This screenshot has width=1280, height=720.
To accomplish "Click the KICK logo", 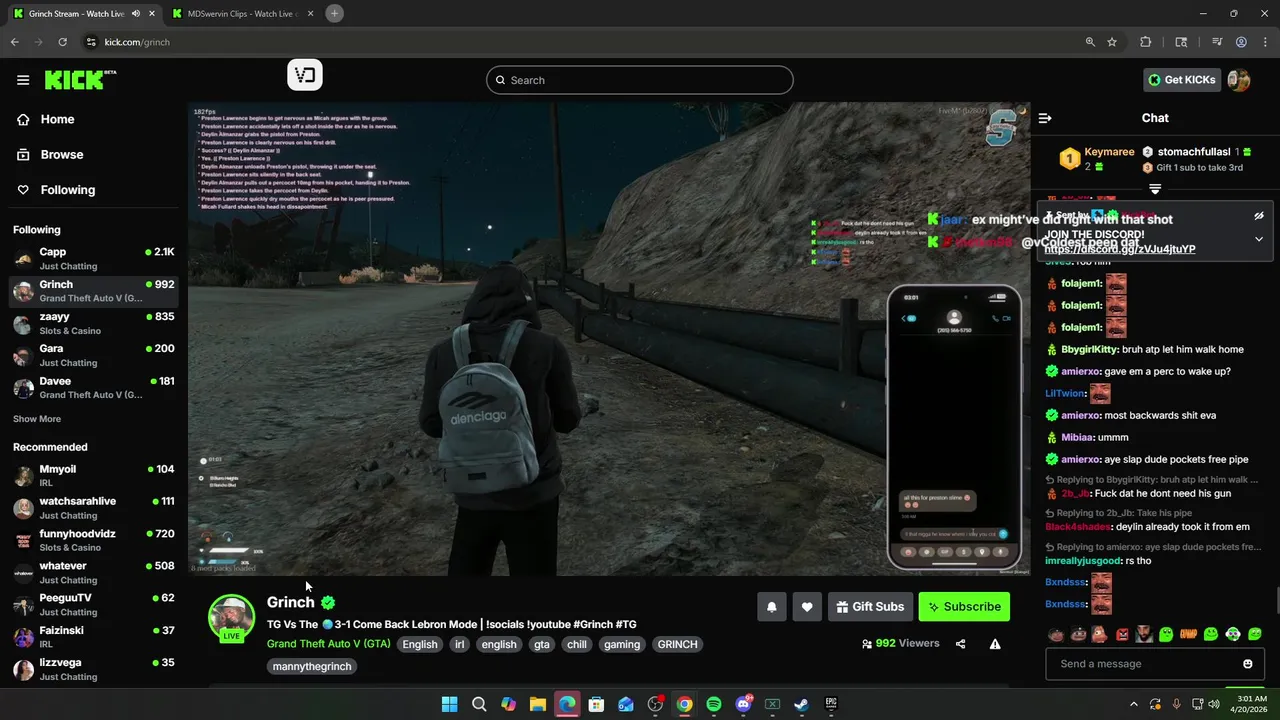I will pos(80,80).
